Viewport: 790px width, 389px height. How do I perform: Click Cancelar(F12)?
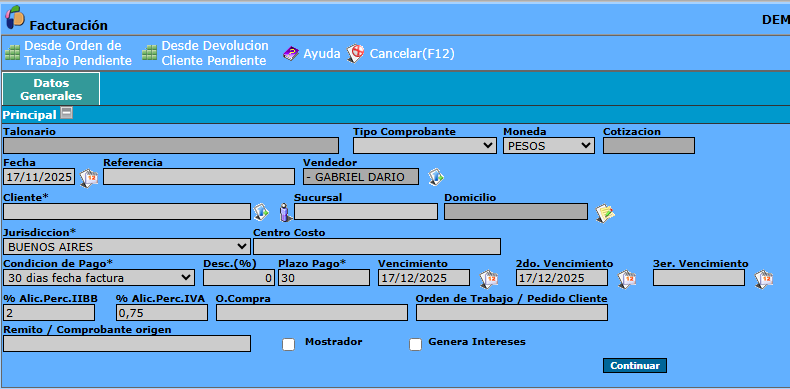pyautogui.click(x=412, y=53)
